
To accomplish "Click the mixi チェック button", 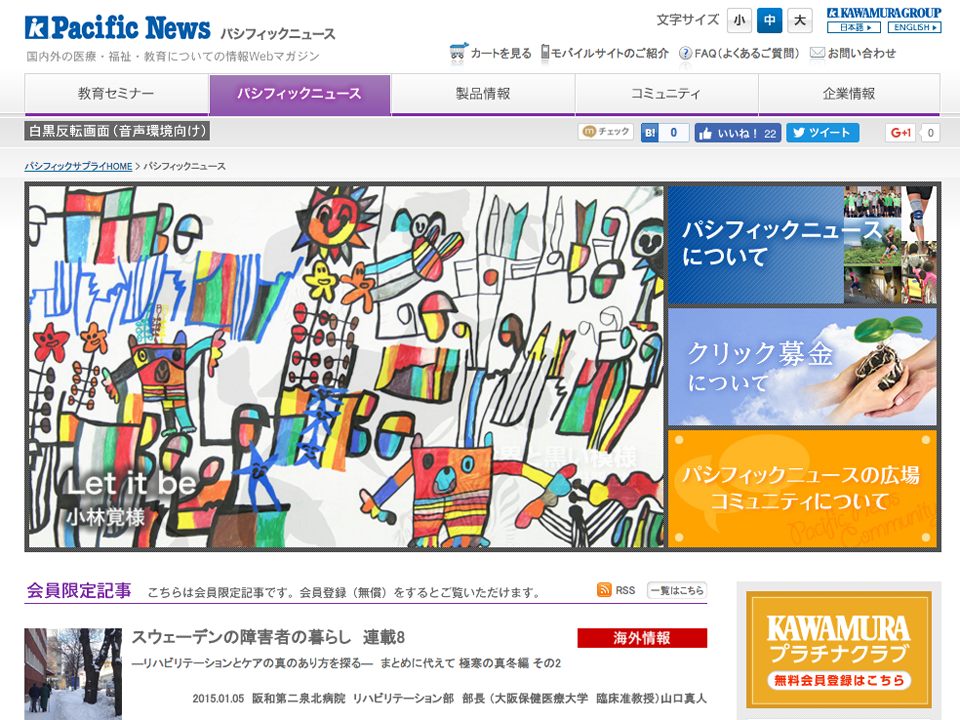I will 606,132.
